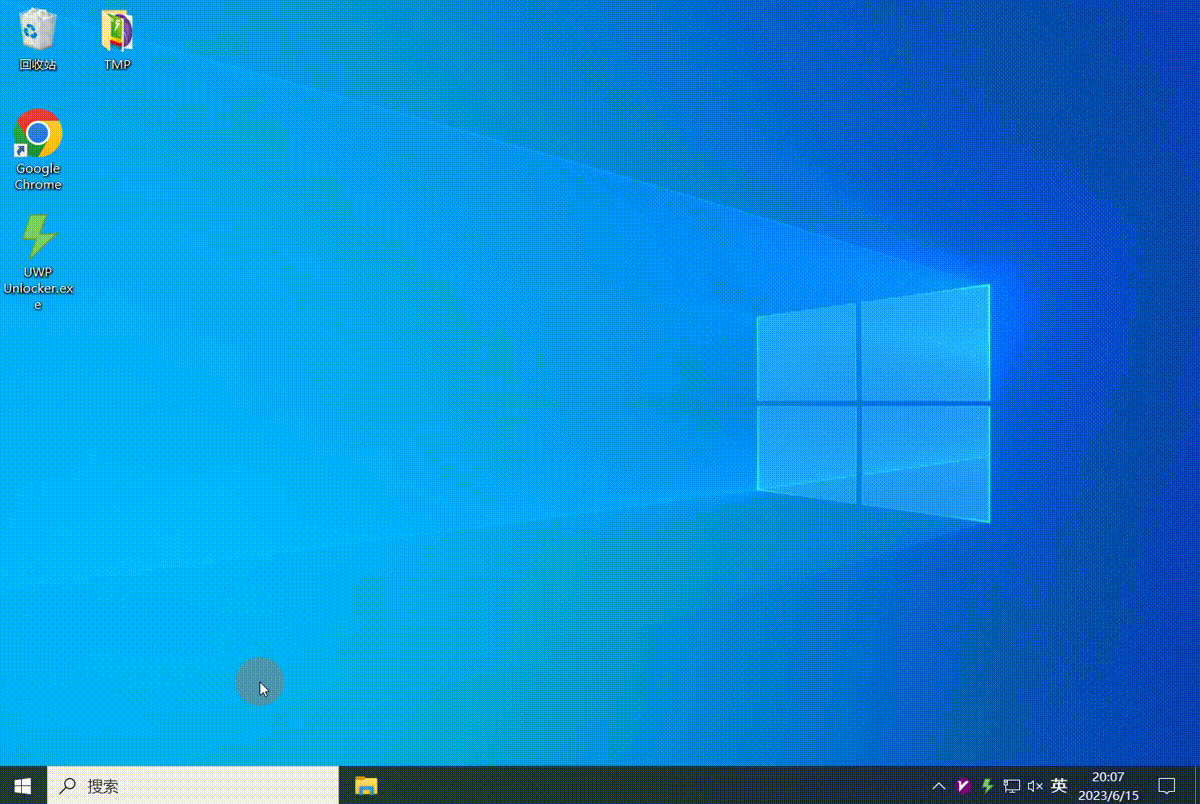The width and height of the screenshot is (1200, 804).
Task: Select the TMP folder desktop icon
Action: pos(117,40)
